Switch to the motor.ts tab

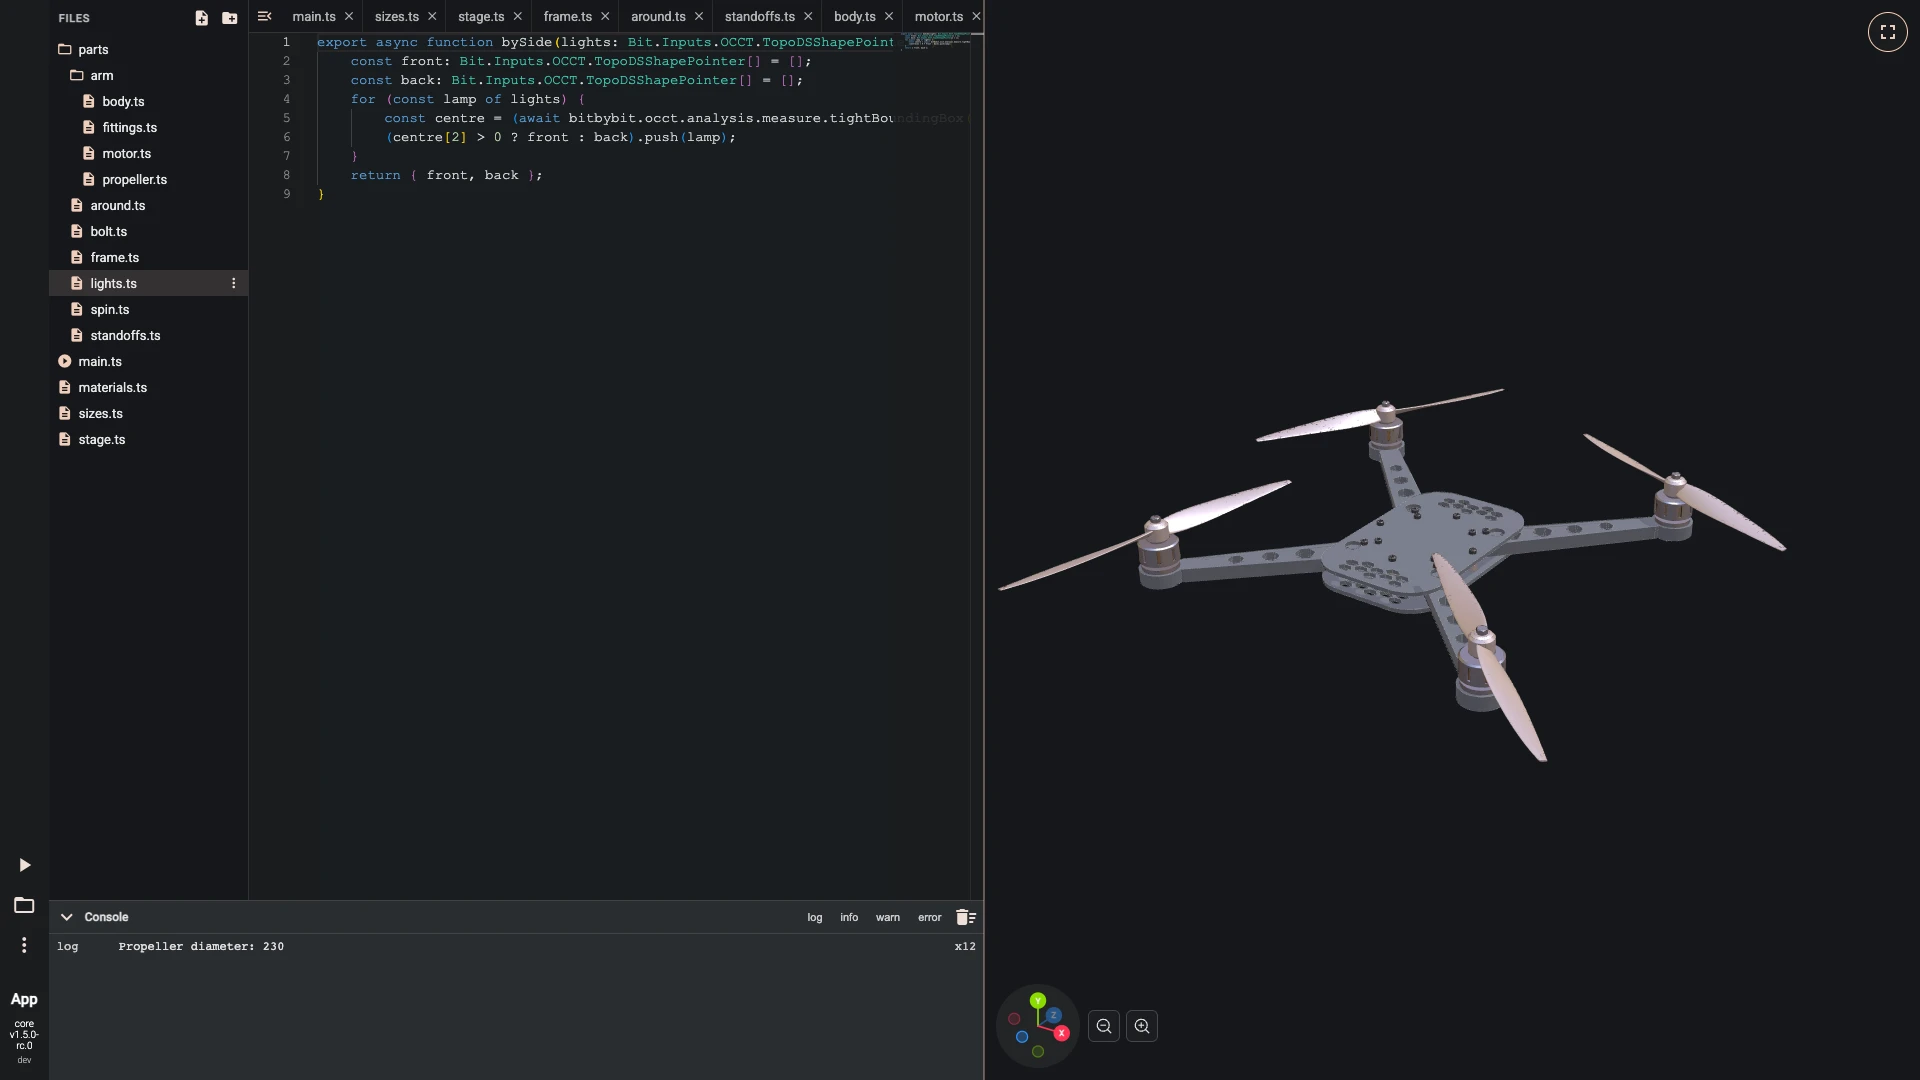click(939, 17)
